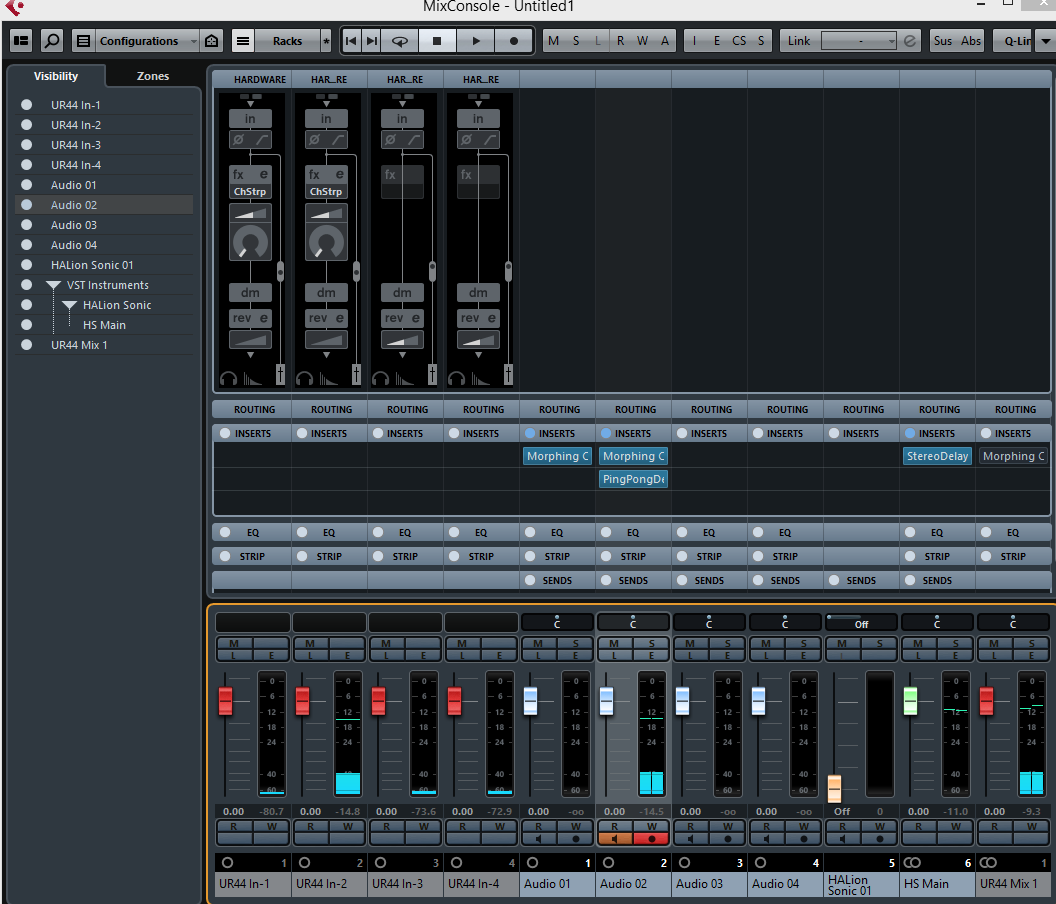Switch to the Zones tab
1056x904 pixels.
pyautogui.click(x=153, y=76)
